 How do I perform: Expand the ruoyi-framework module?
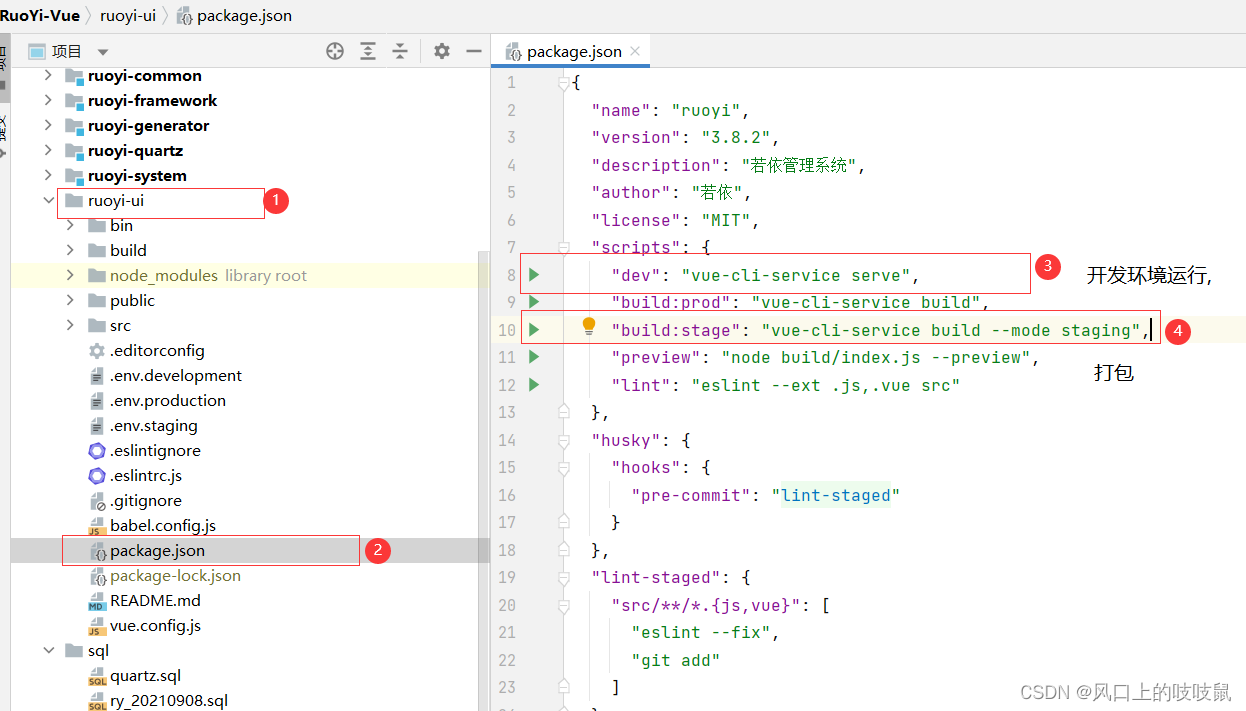point(47,100)
